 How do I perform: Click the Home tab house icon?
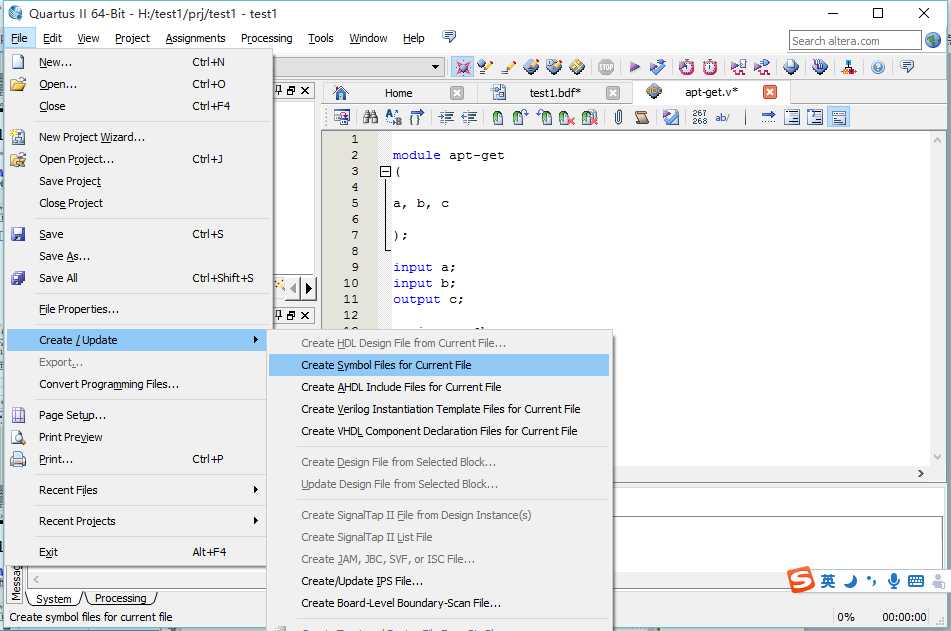[x=341, y=92]
